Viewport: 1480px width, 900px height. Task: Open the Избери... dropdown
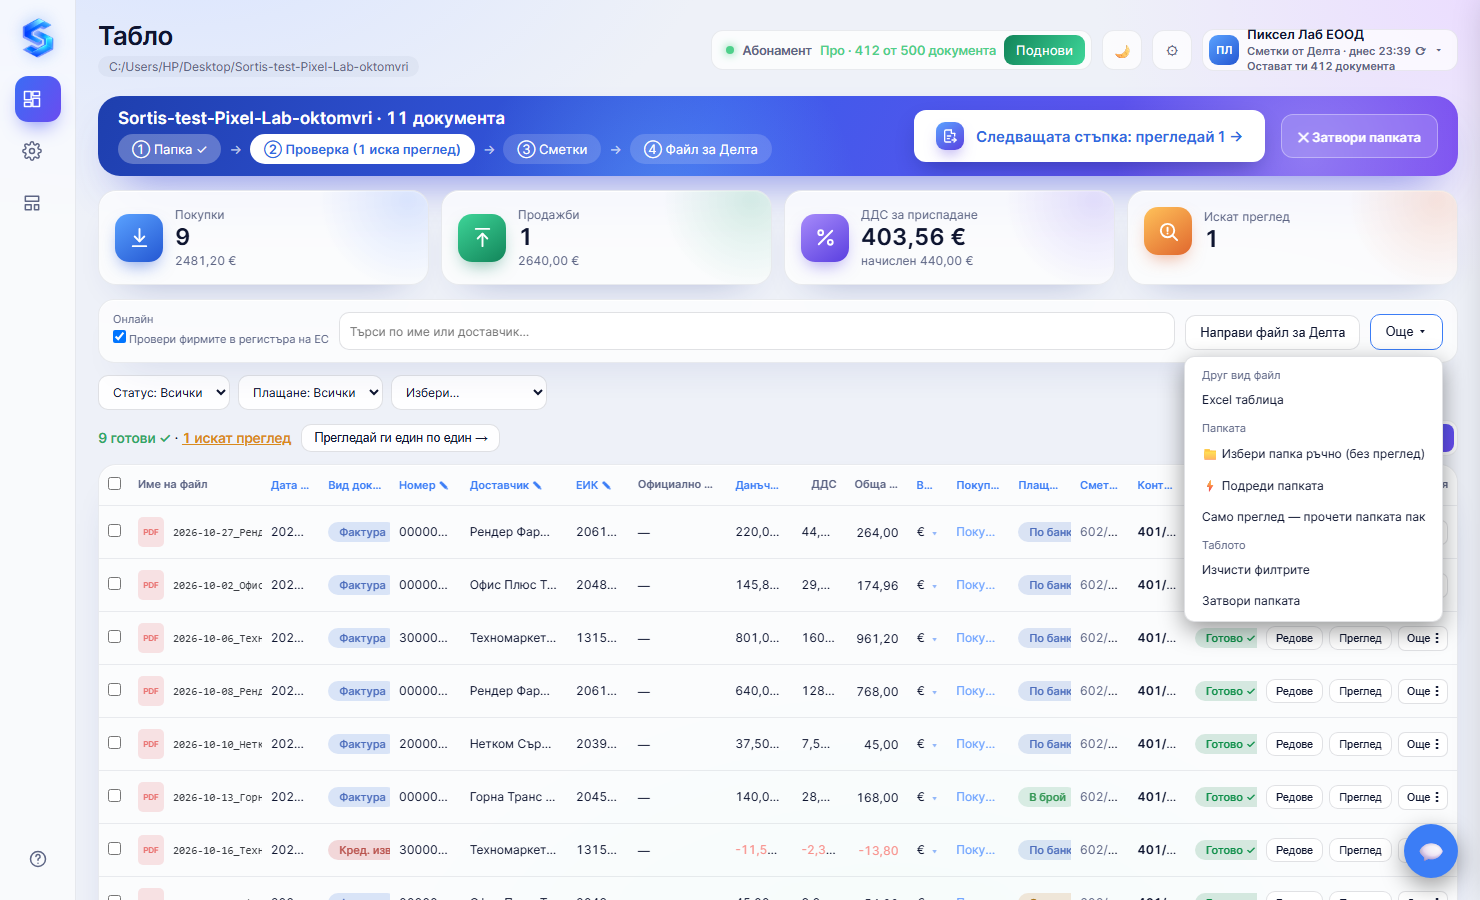coord(469,393)
